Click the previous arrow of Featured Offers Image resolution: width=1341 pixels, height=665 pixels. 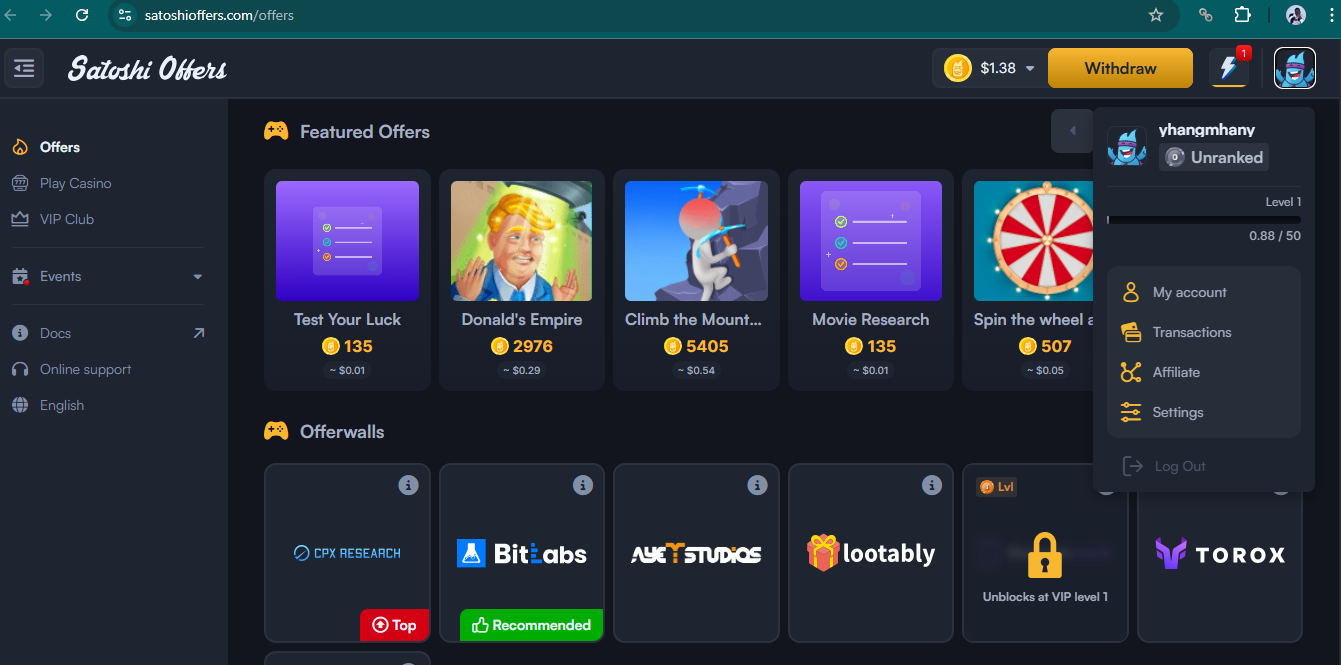click(1073, 131)
